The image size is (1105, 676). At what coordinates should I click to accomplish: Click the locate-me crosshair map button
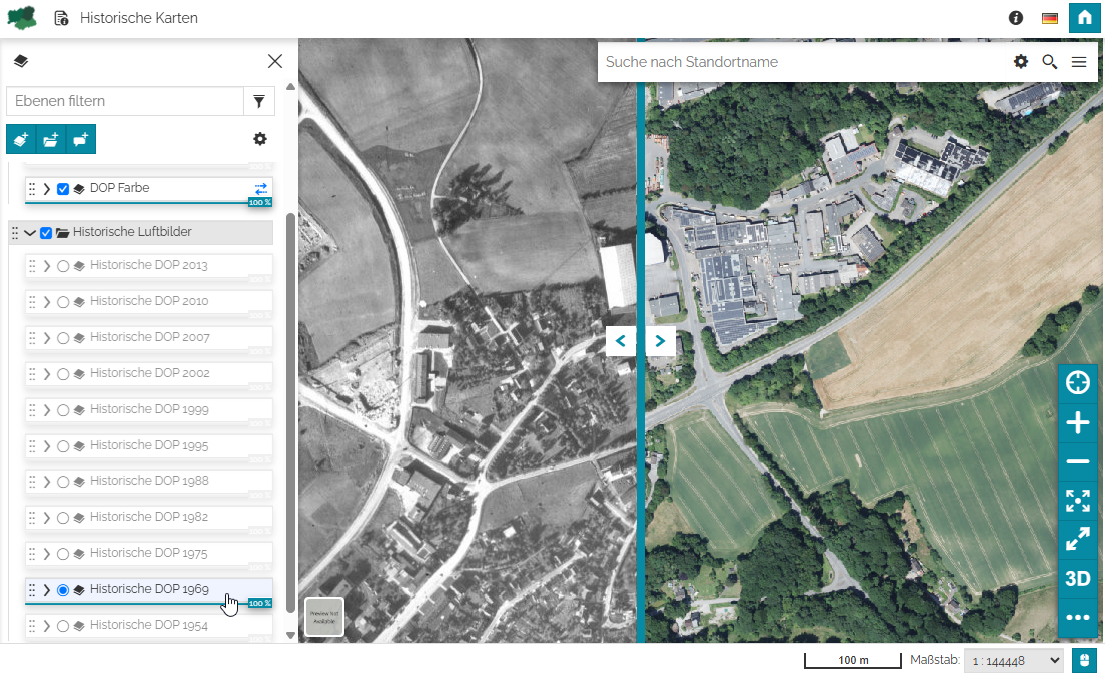(x=1077, y=383)
